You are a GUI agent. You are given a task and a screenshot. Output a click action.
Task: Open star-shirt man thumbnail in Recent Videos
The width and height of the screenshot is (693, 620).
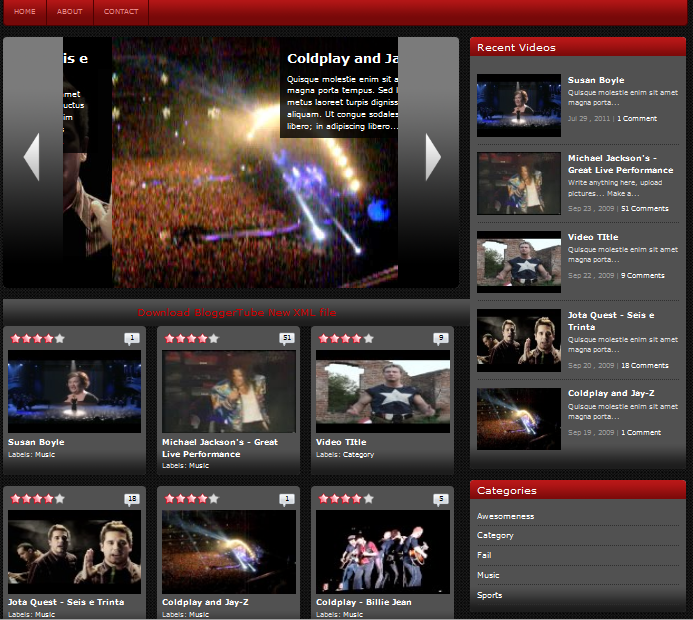tap(519, 262)
